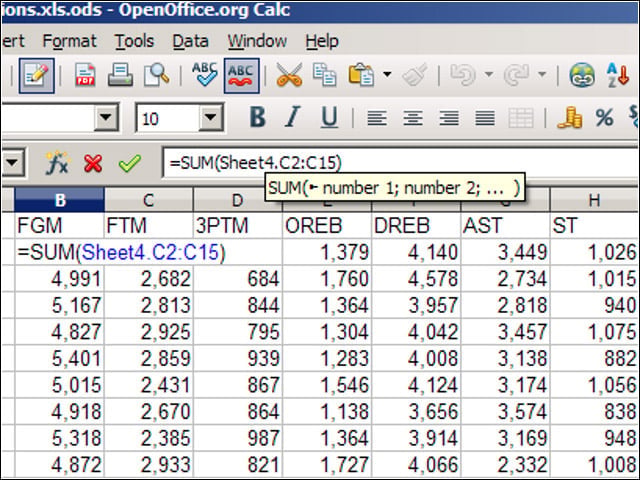Click the Cut scissors icon
This screenshot has height=480, width=640.
tap(289, 76)
